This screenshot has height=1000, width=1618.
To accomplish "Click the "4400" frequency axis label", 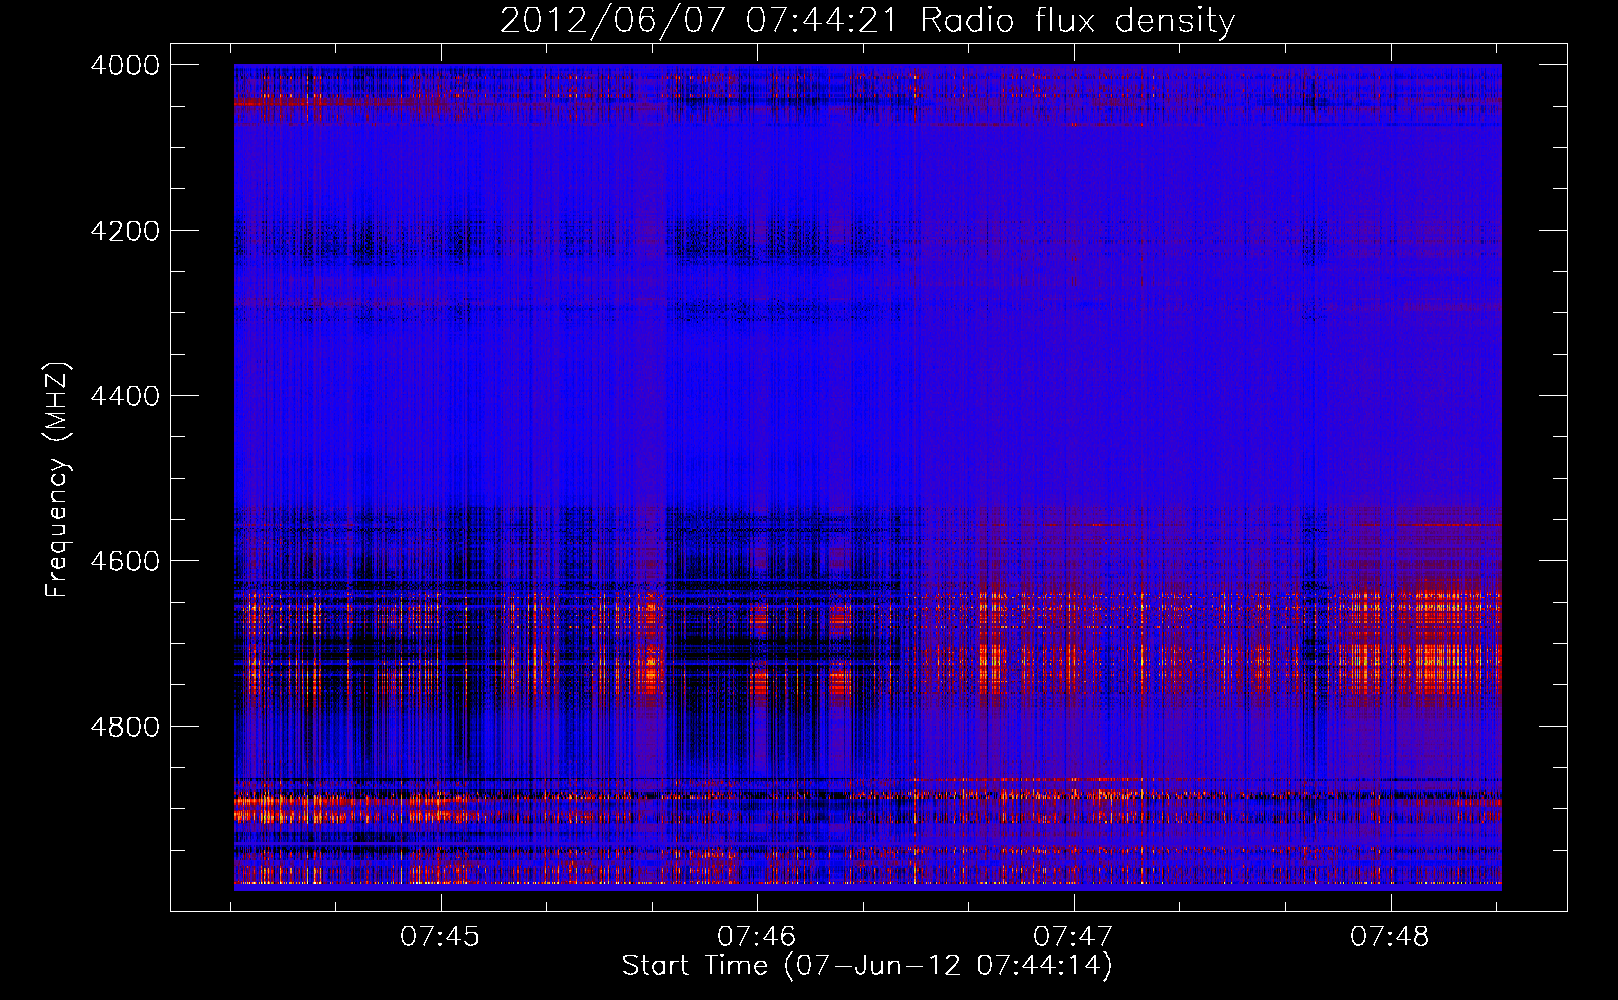I will click(x=125, y=396).
